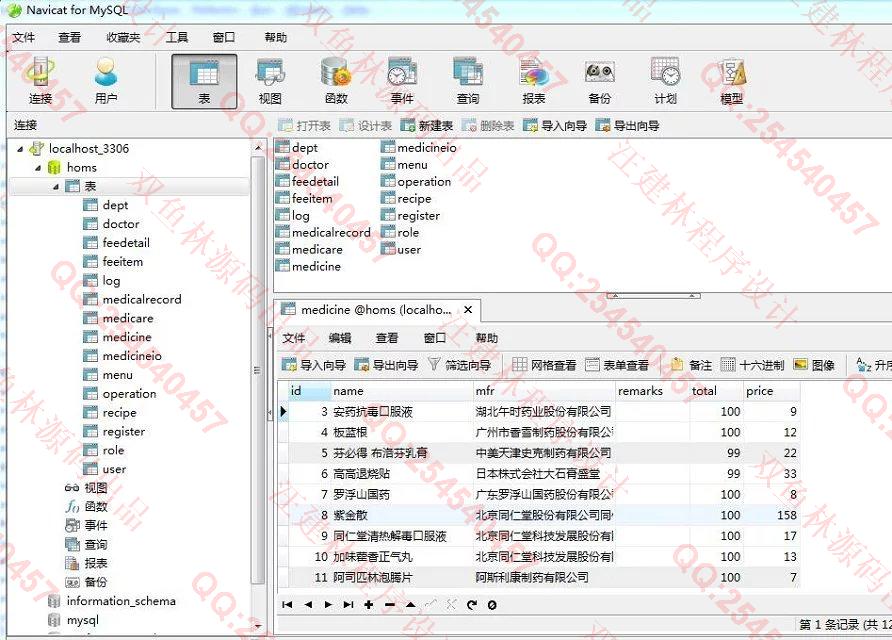Open 编辑 menu in medicine table window
The width and height of the screenshot is (892, 640).
click(340, 338)
